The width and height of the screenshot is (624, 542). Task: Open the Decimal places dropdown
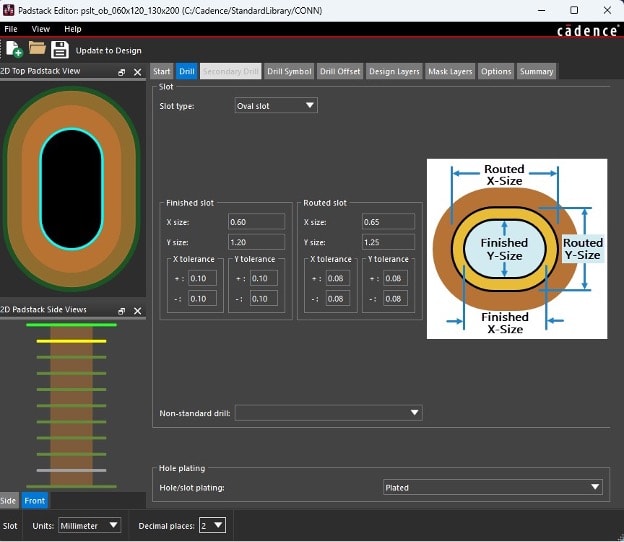[x=212, y=525]
